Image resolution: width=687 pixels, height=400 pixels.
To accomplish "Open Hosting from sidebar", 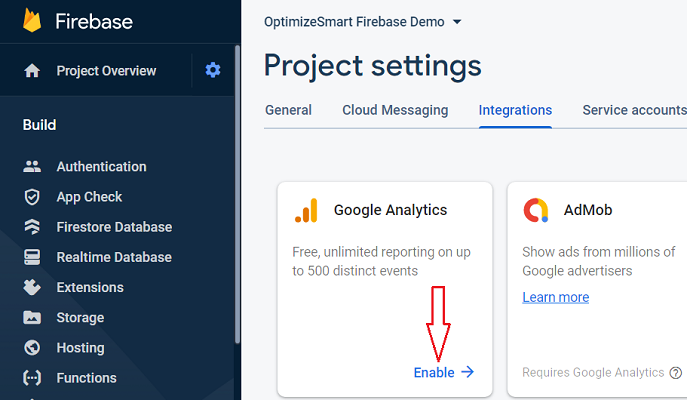I will tap(80, 348).
